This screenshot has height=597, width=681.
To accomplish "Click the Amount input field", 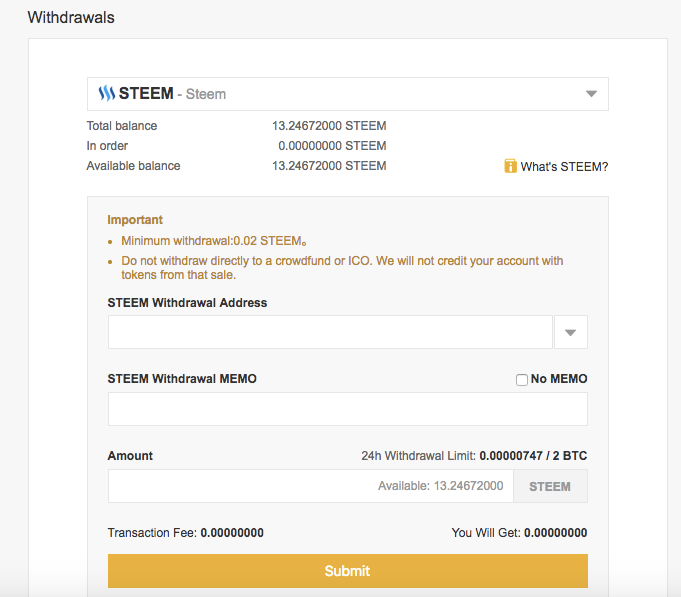I will [240, 487].
